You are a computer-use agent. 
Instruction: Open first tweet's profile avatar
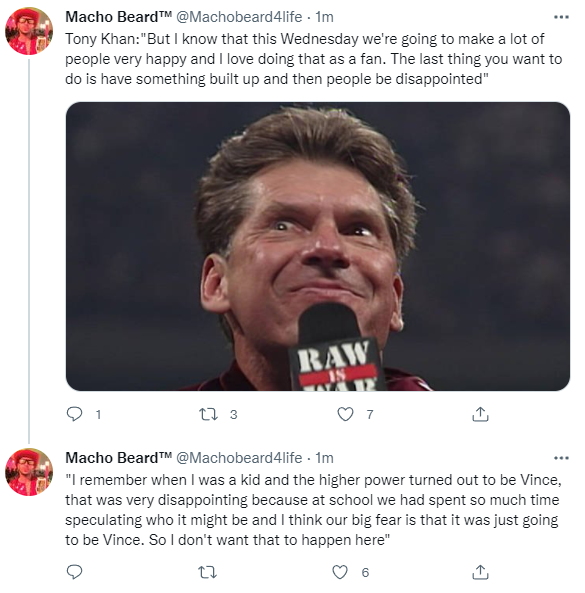29,31
